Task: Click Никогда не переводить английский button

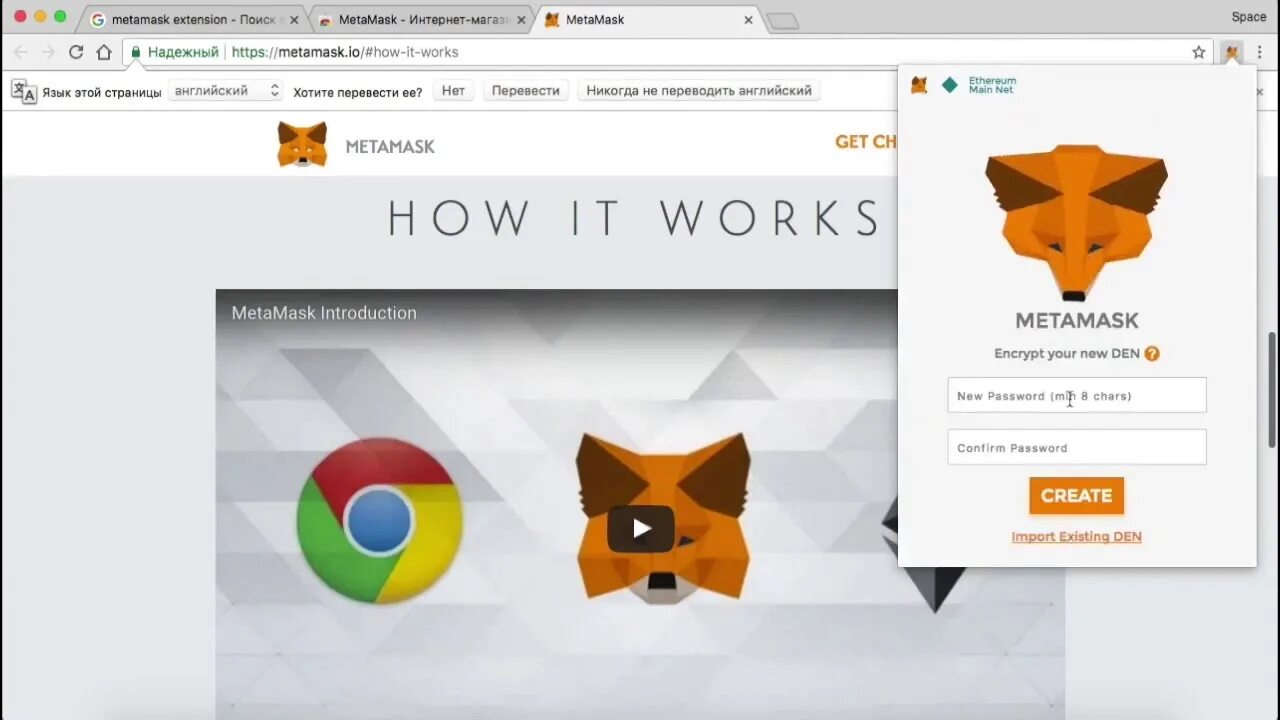Action: click(x=699, y=91)
